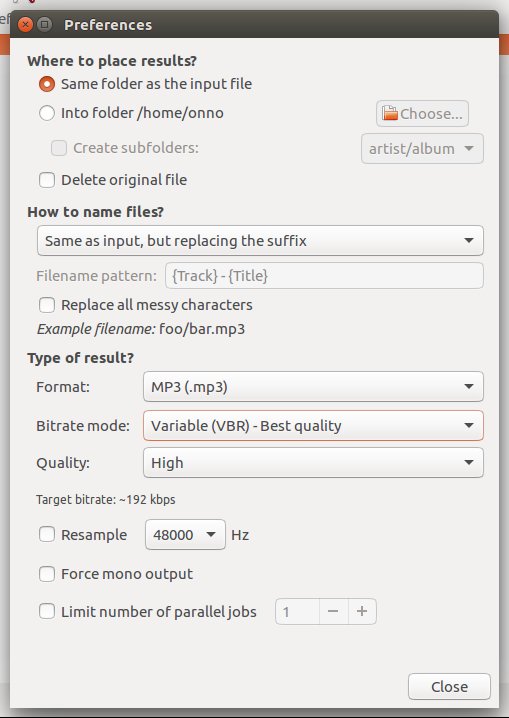Open the artist/album subfolder dropdown
The width and height of the screenshot is (509, 718).
(x=422, y=149)
